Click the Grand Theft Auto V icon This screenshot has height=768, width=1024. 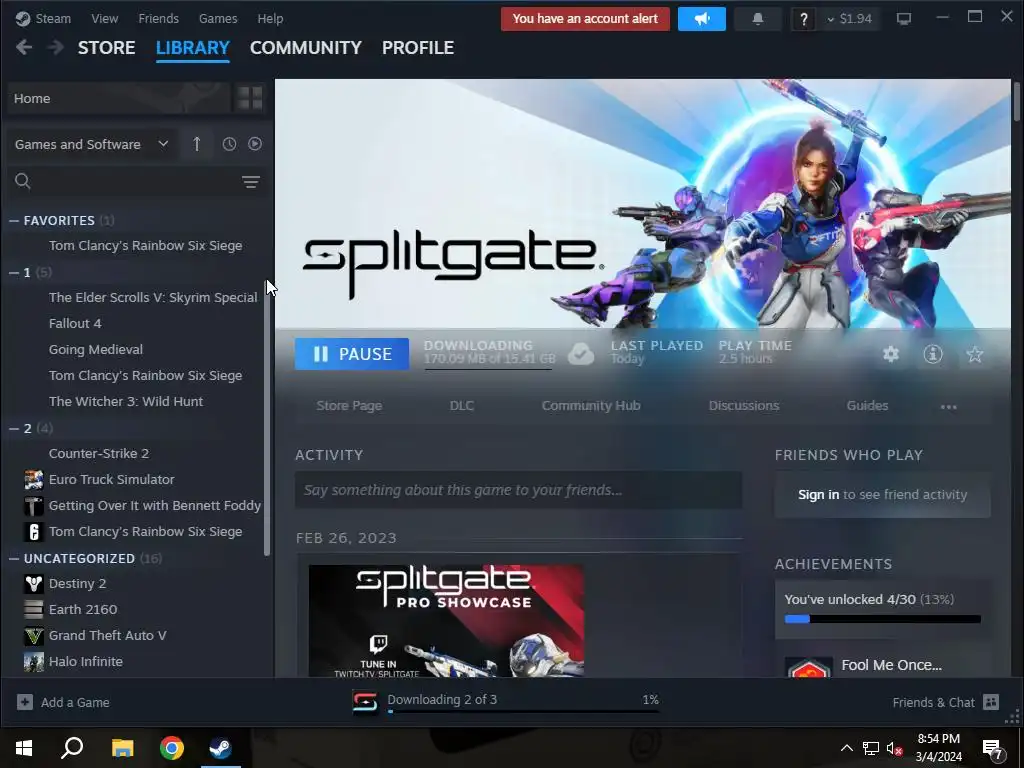33,635
